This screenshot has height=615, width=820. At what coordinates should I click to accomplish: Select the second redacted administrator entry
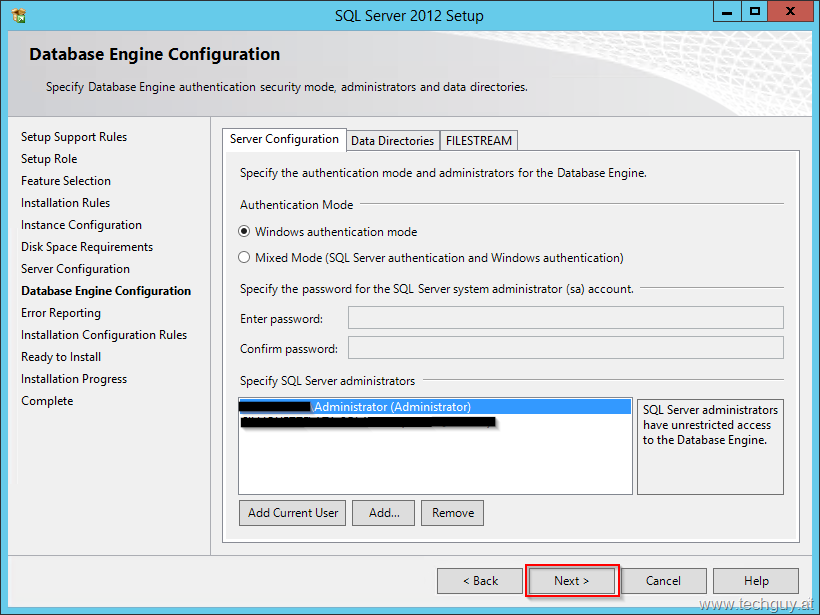(368, 422)
